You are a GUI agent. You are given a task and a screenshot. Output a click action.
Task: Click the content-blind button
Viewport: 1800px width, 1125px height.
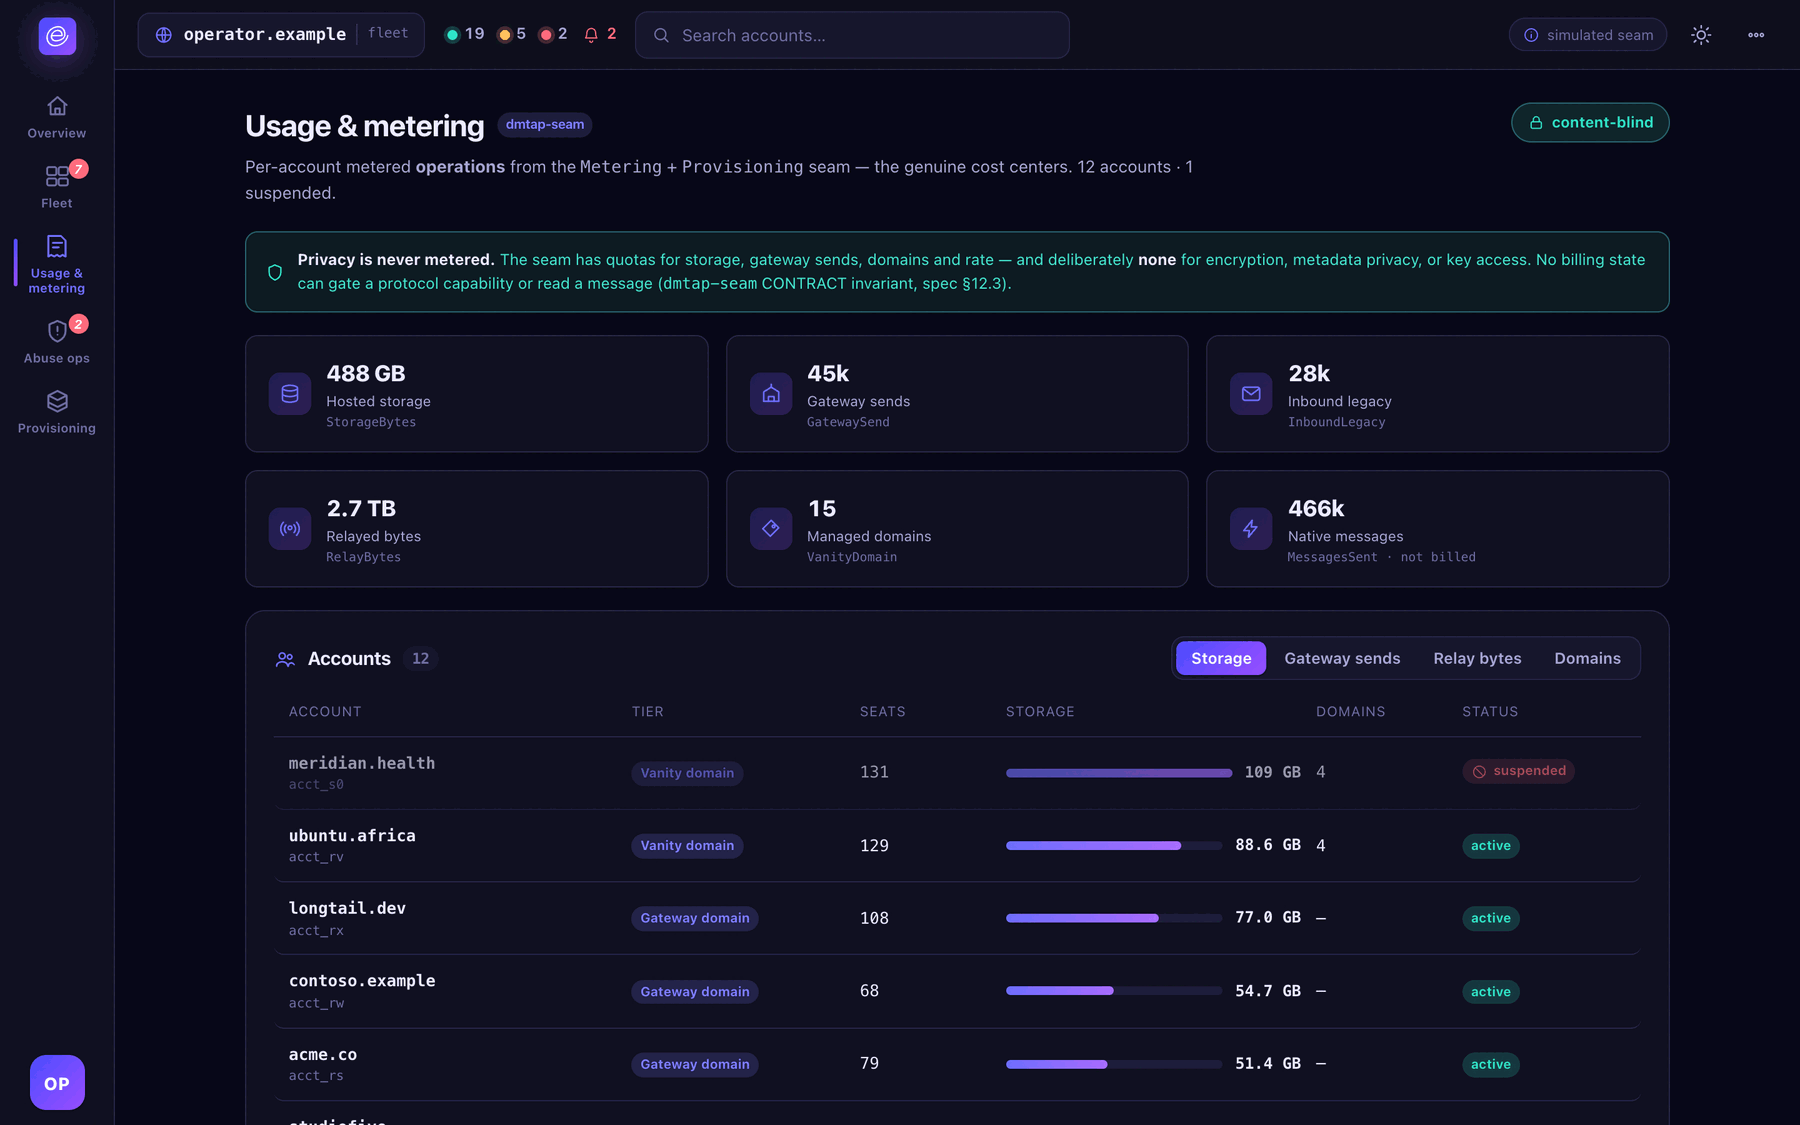click(1590, 122)
